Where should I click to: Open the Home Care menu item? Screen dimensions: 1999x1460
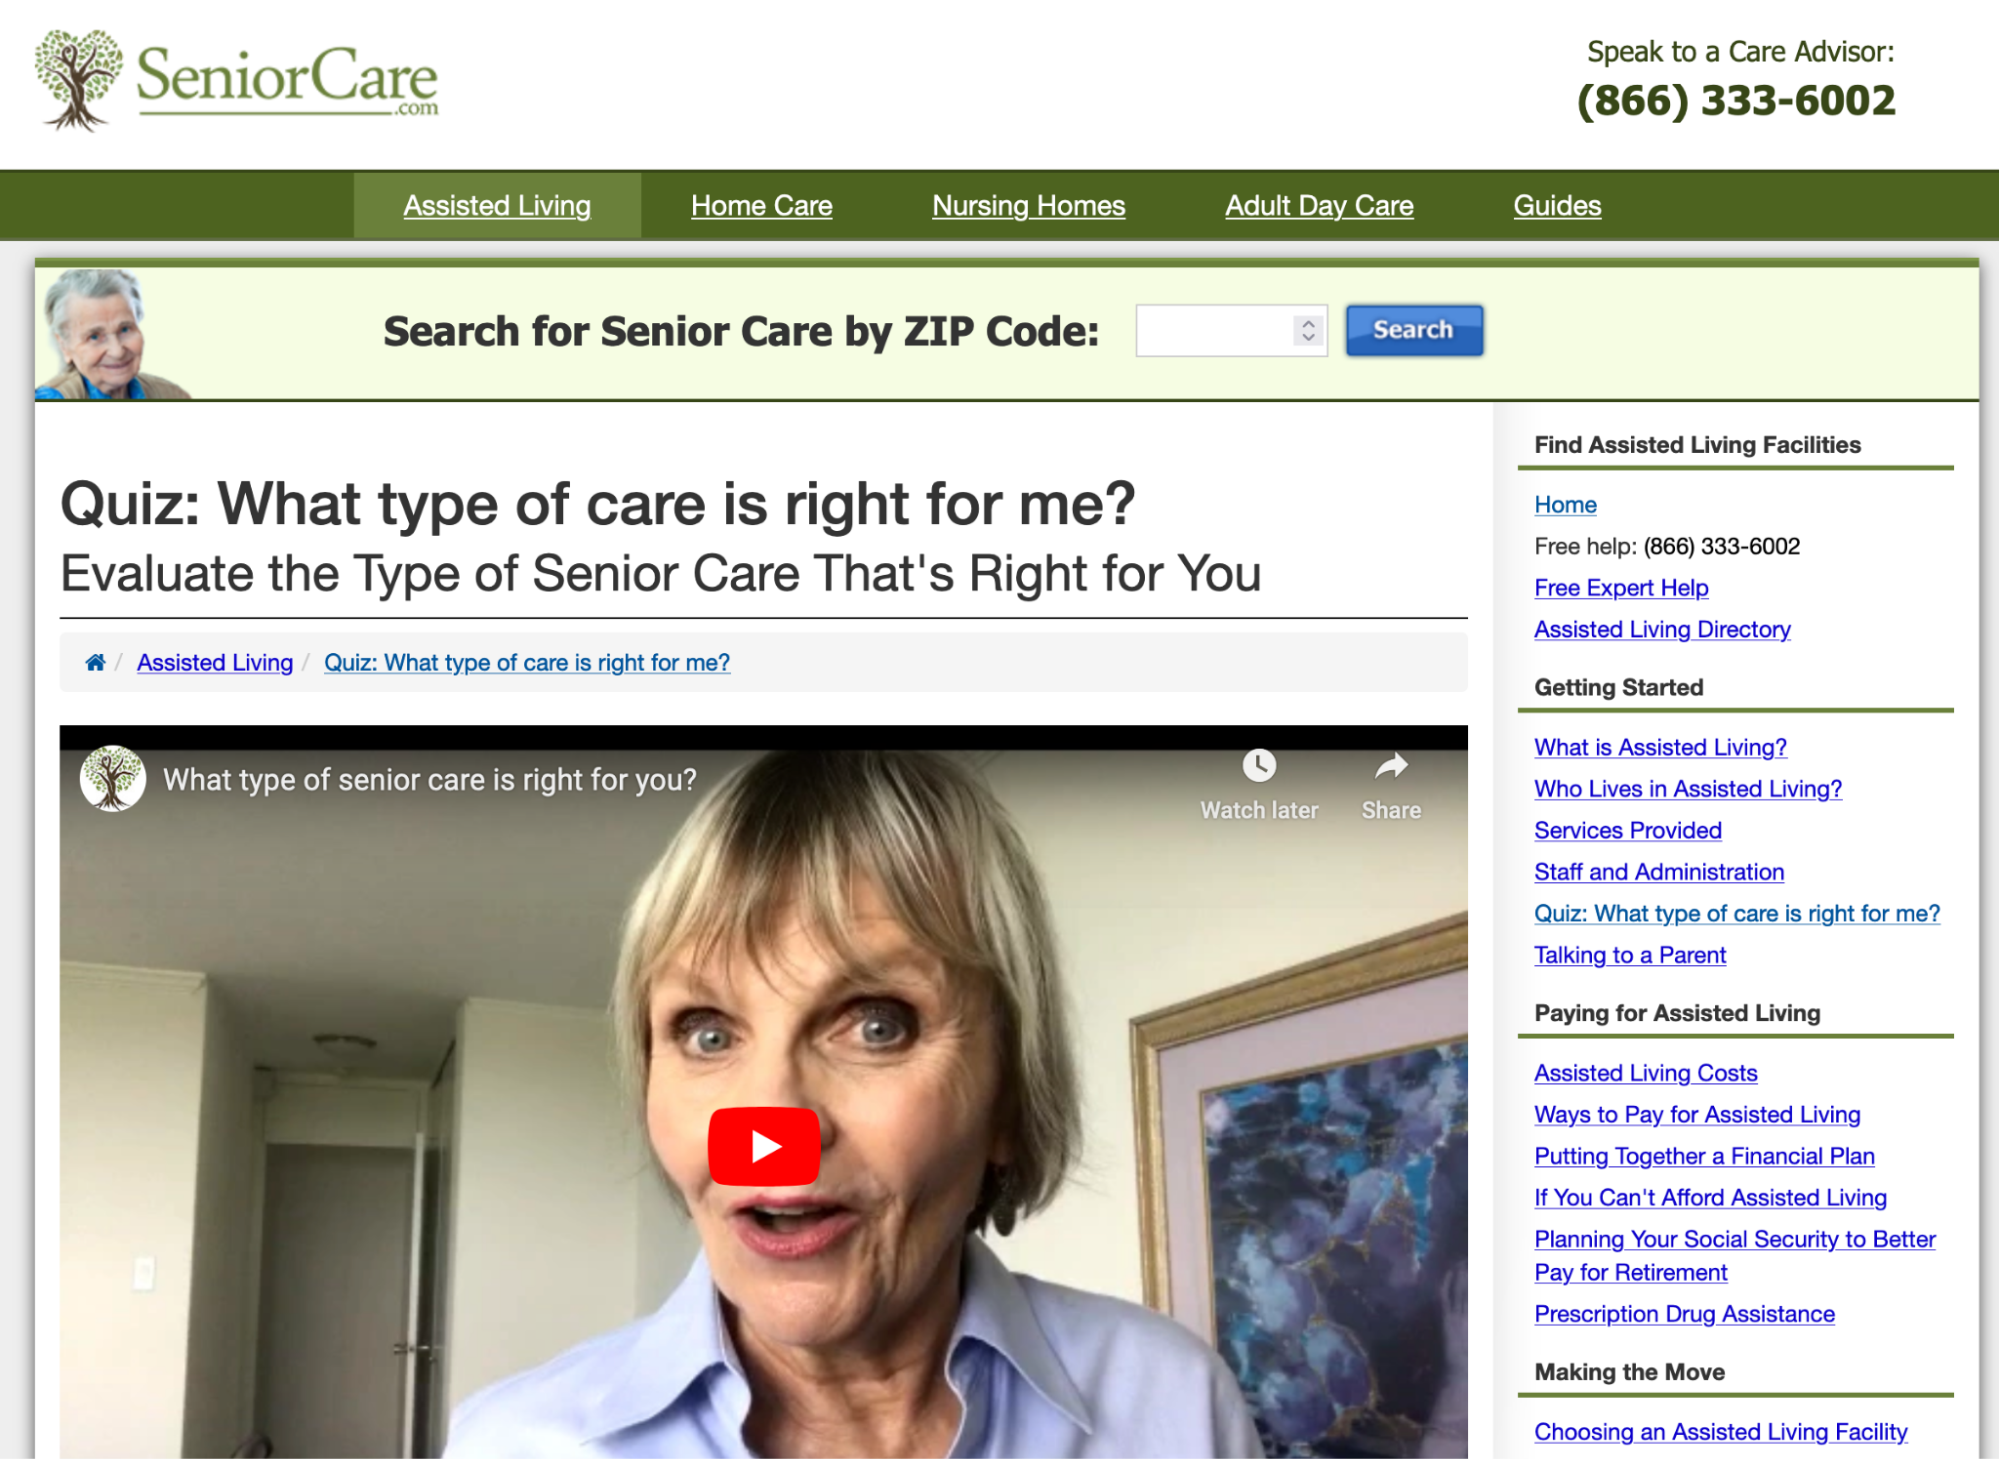tap(761, 205)
